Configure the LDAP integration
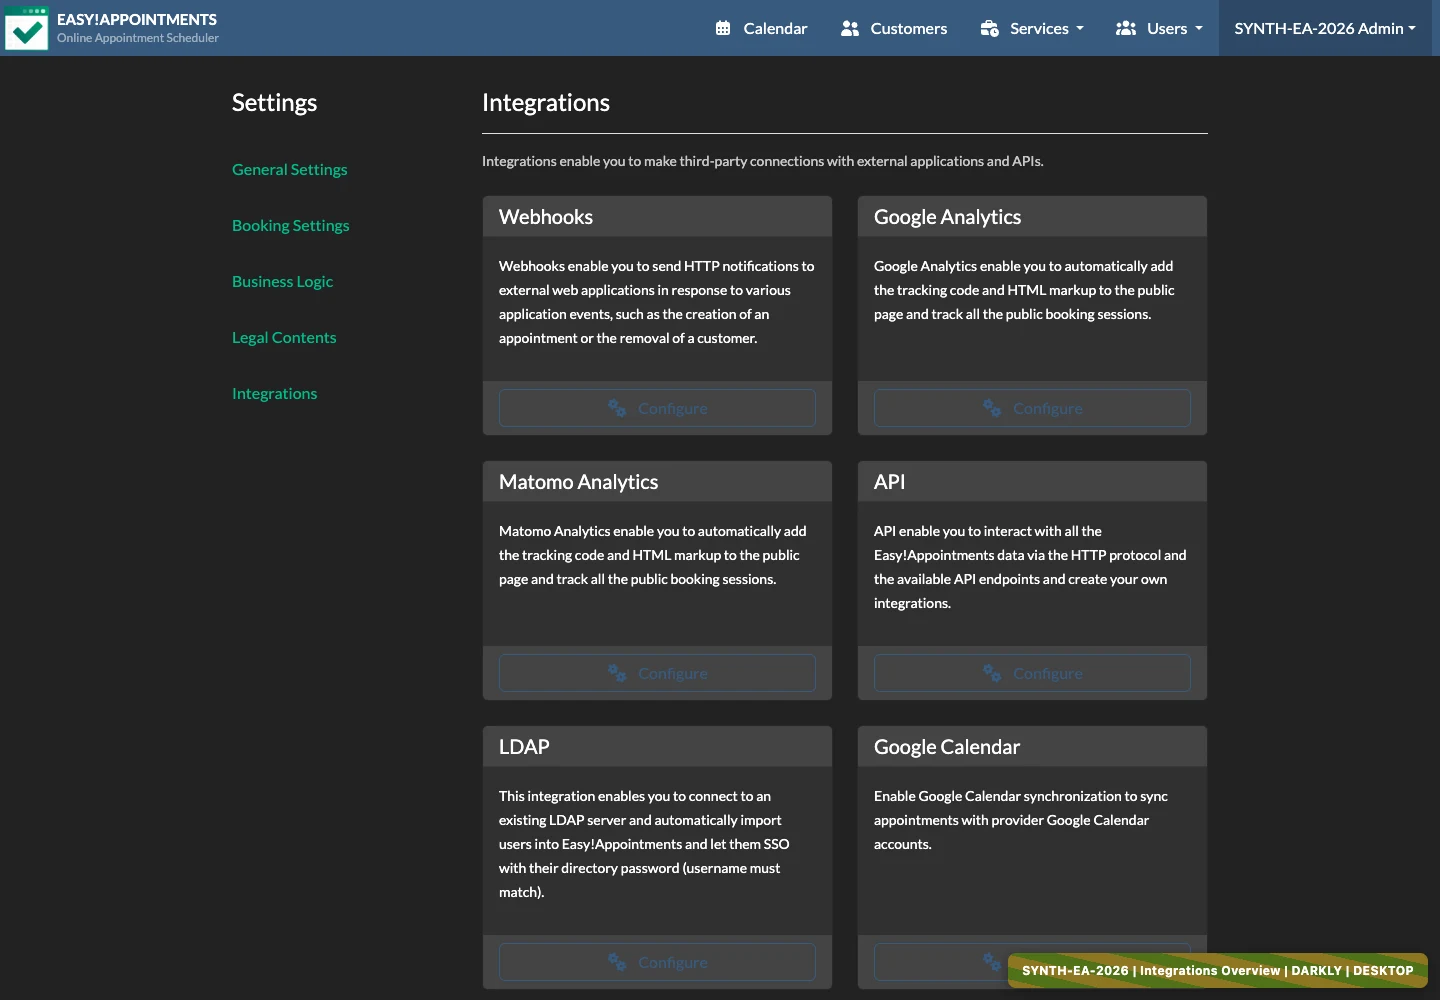The width and height of the screenshot is (1440, 1000). pos(657,962)
